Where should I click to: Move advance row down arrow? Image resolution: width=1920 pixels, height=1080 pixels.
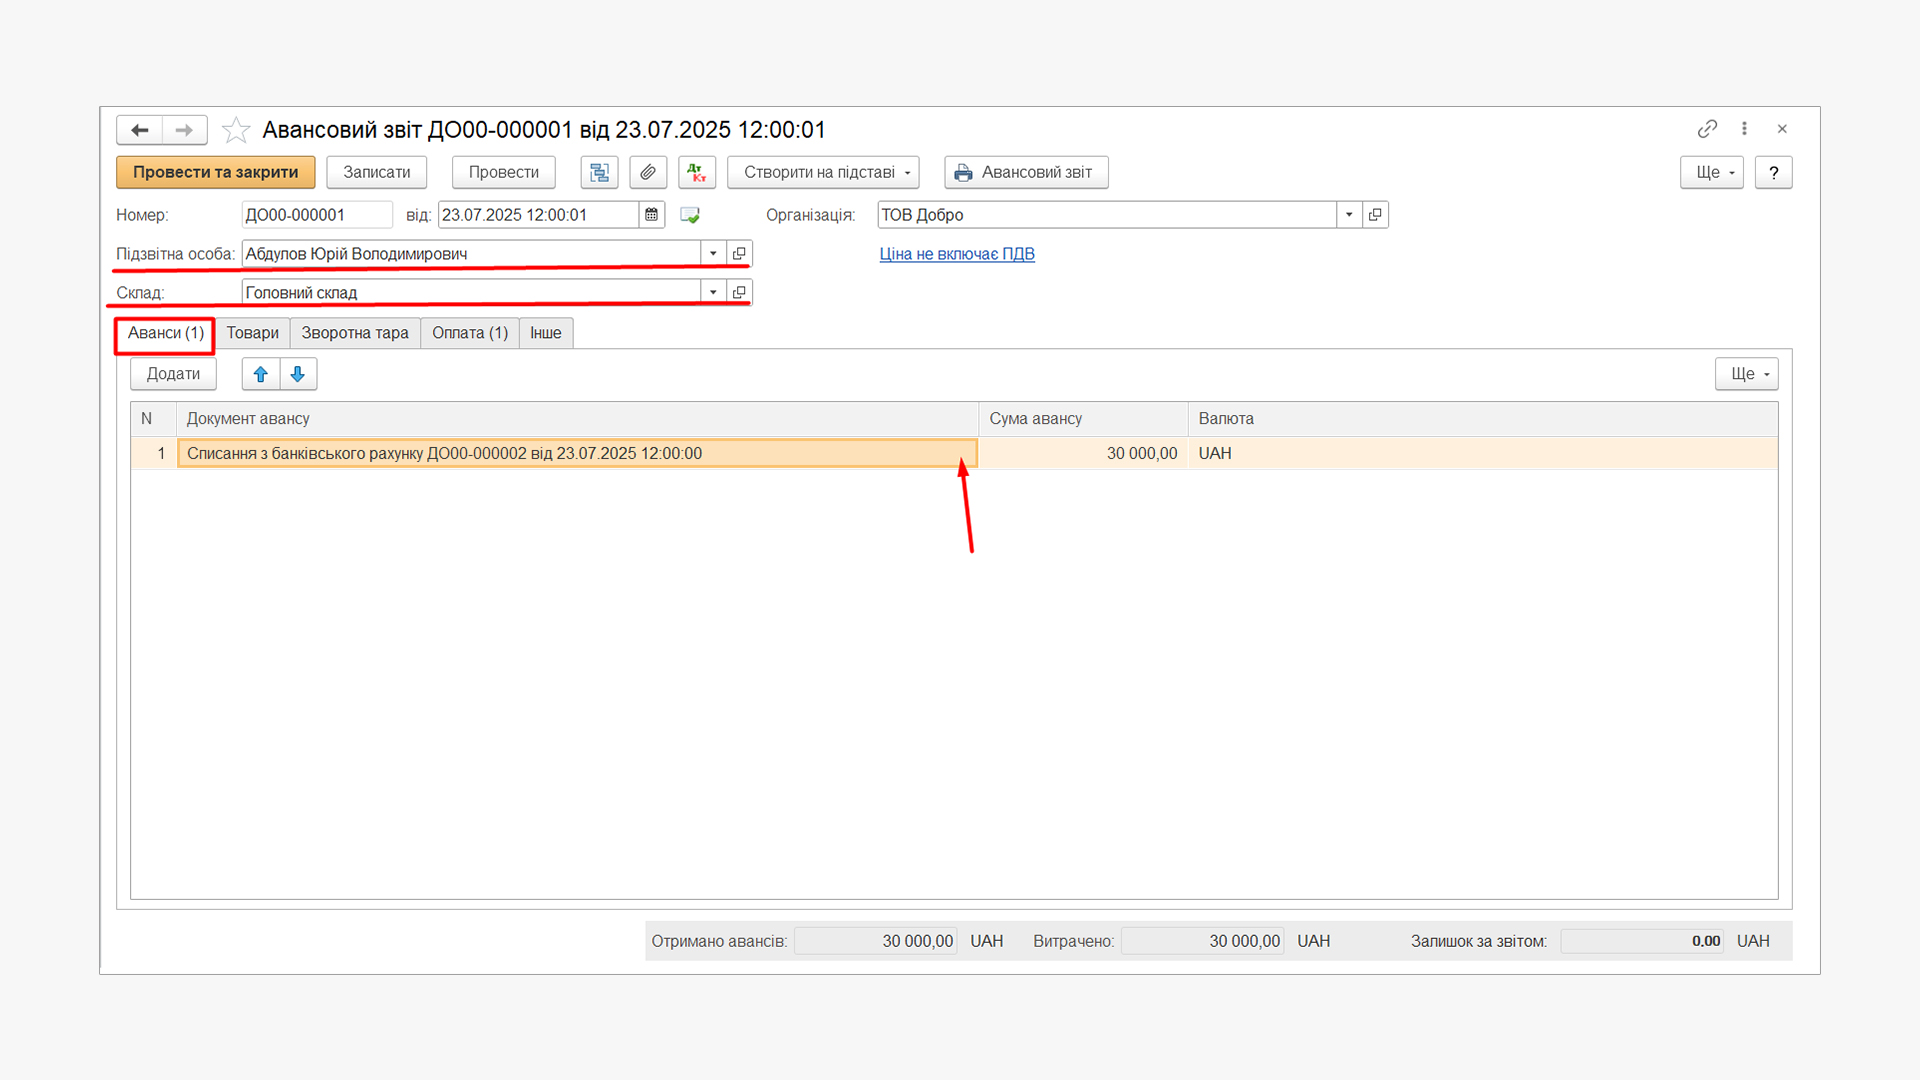pos(298,374)
